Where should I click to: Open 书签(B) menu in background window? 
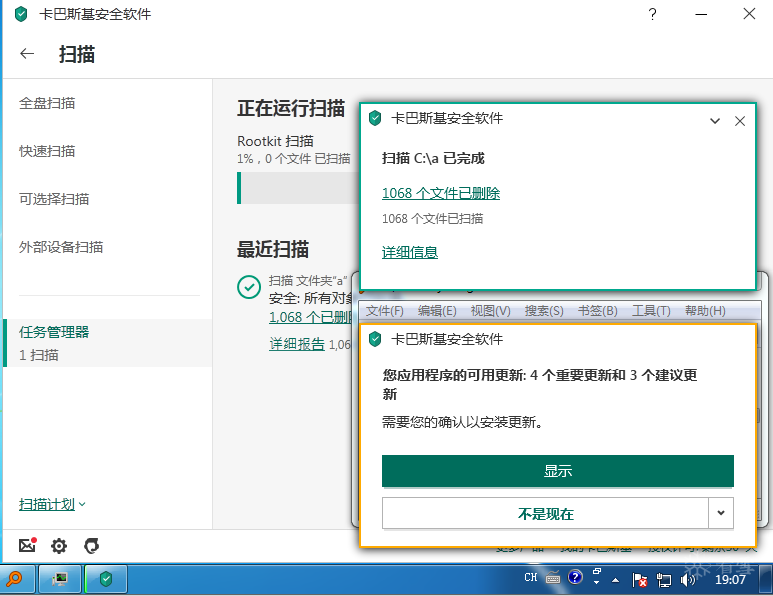597,311
